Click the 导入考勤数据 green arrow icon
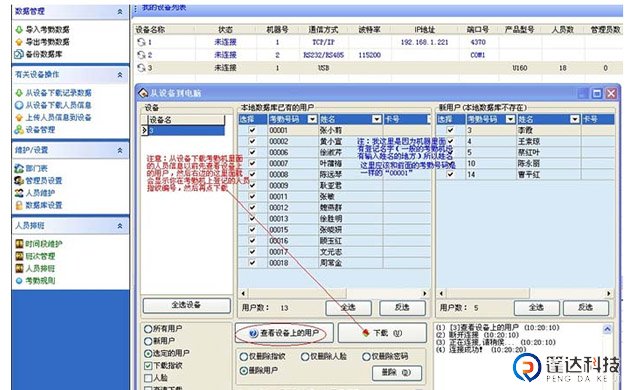 point(19,30)
